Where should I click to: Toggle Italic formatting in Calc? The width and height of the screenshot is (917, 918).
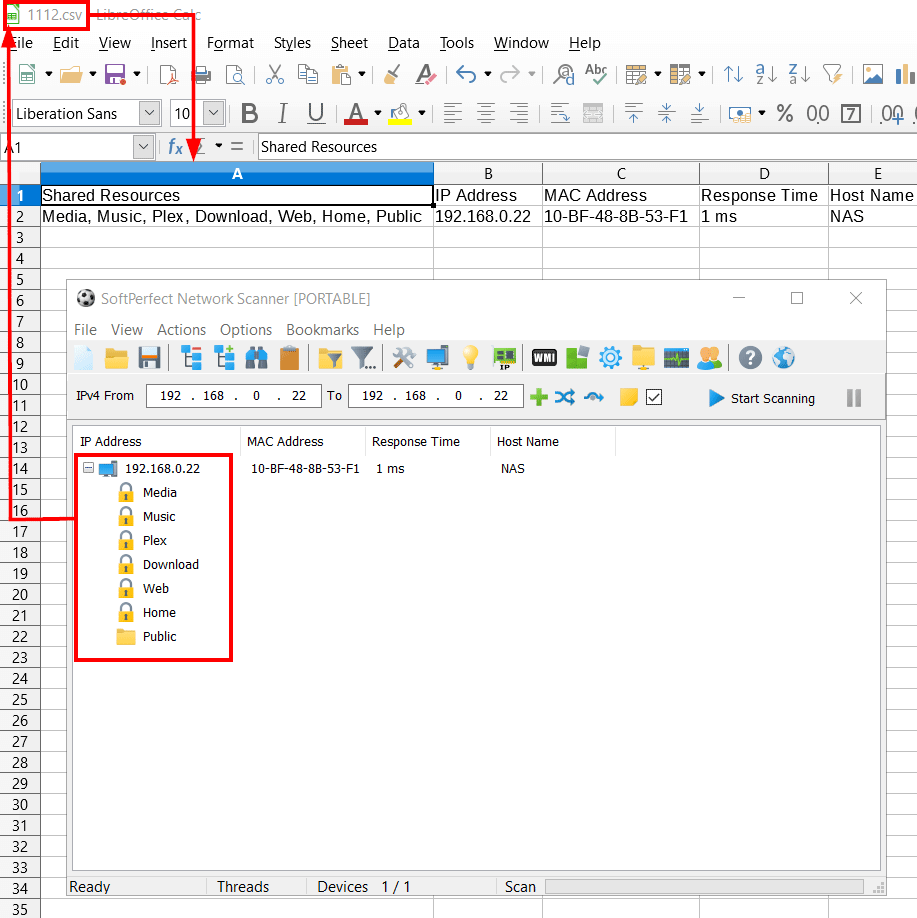(282, 113)
